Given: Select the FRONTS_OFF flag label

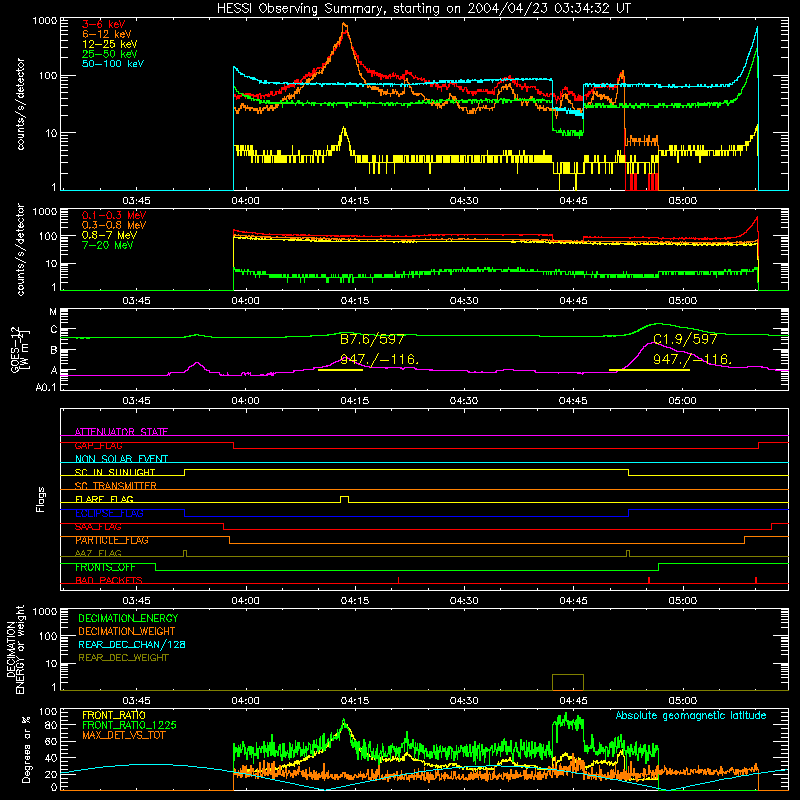Looking at the screenshot, I should click(105, 567).
